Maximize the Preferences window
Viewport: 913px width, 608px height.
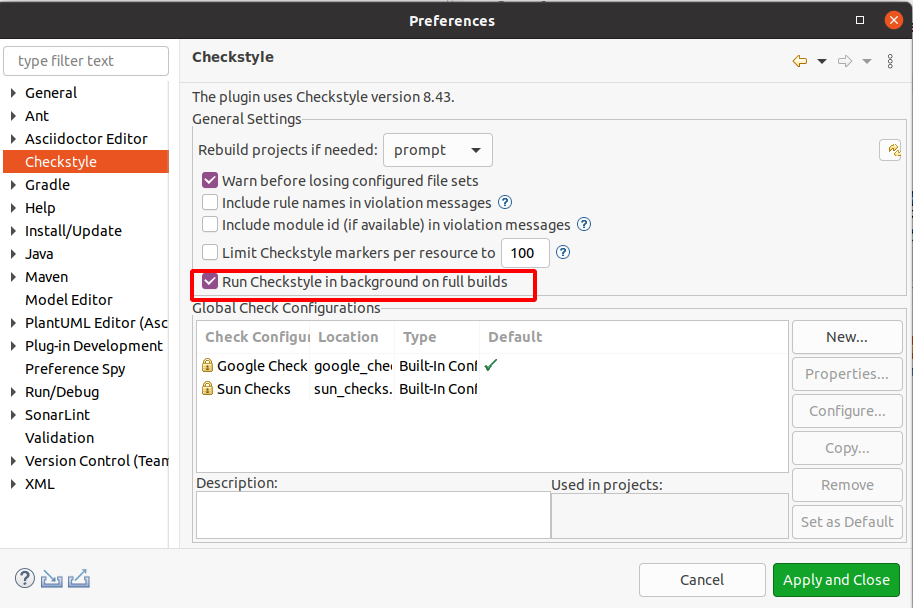pyautogui.click(x=860, y=20)
